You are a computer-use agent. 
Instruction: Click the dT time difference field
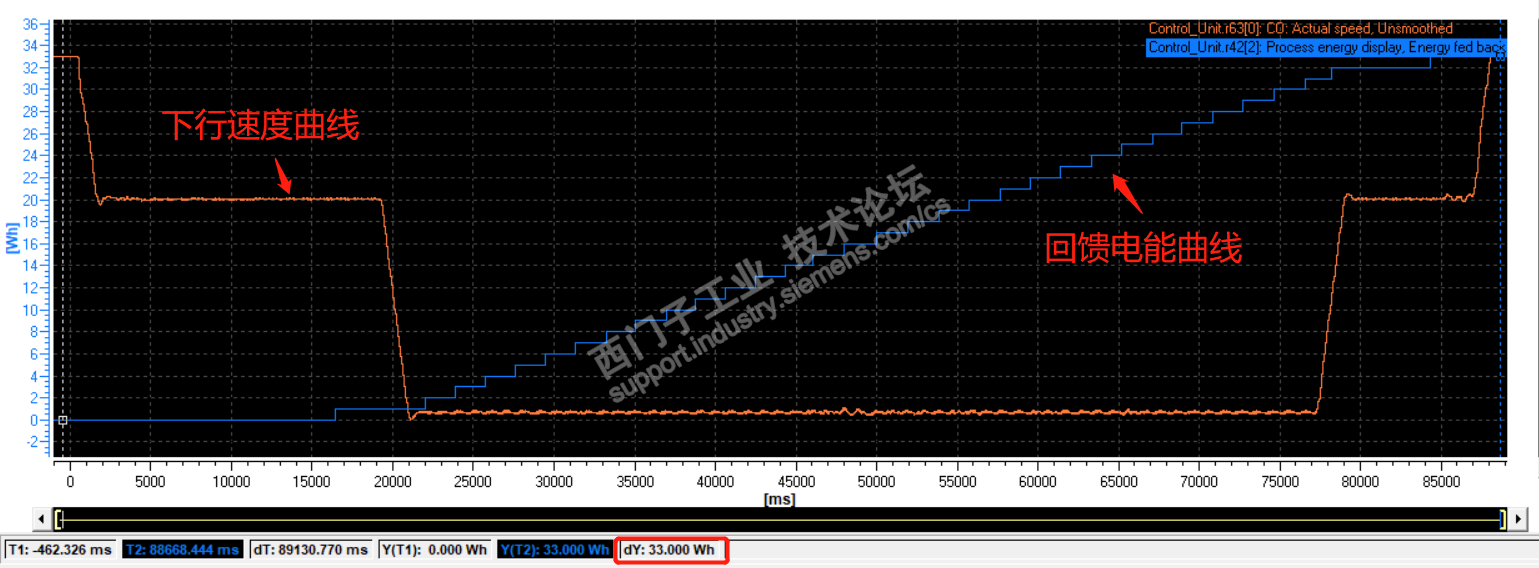(309, 550)
